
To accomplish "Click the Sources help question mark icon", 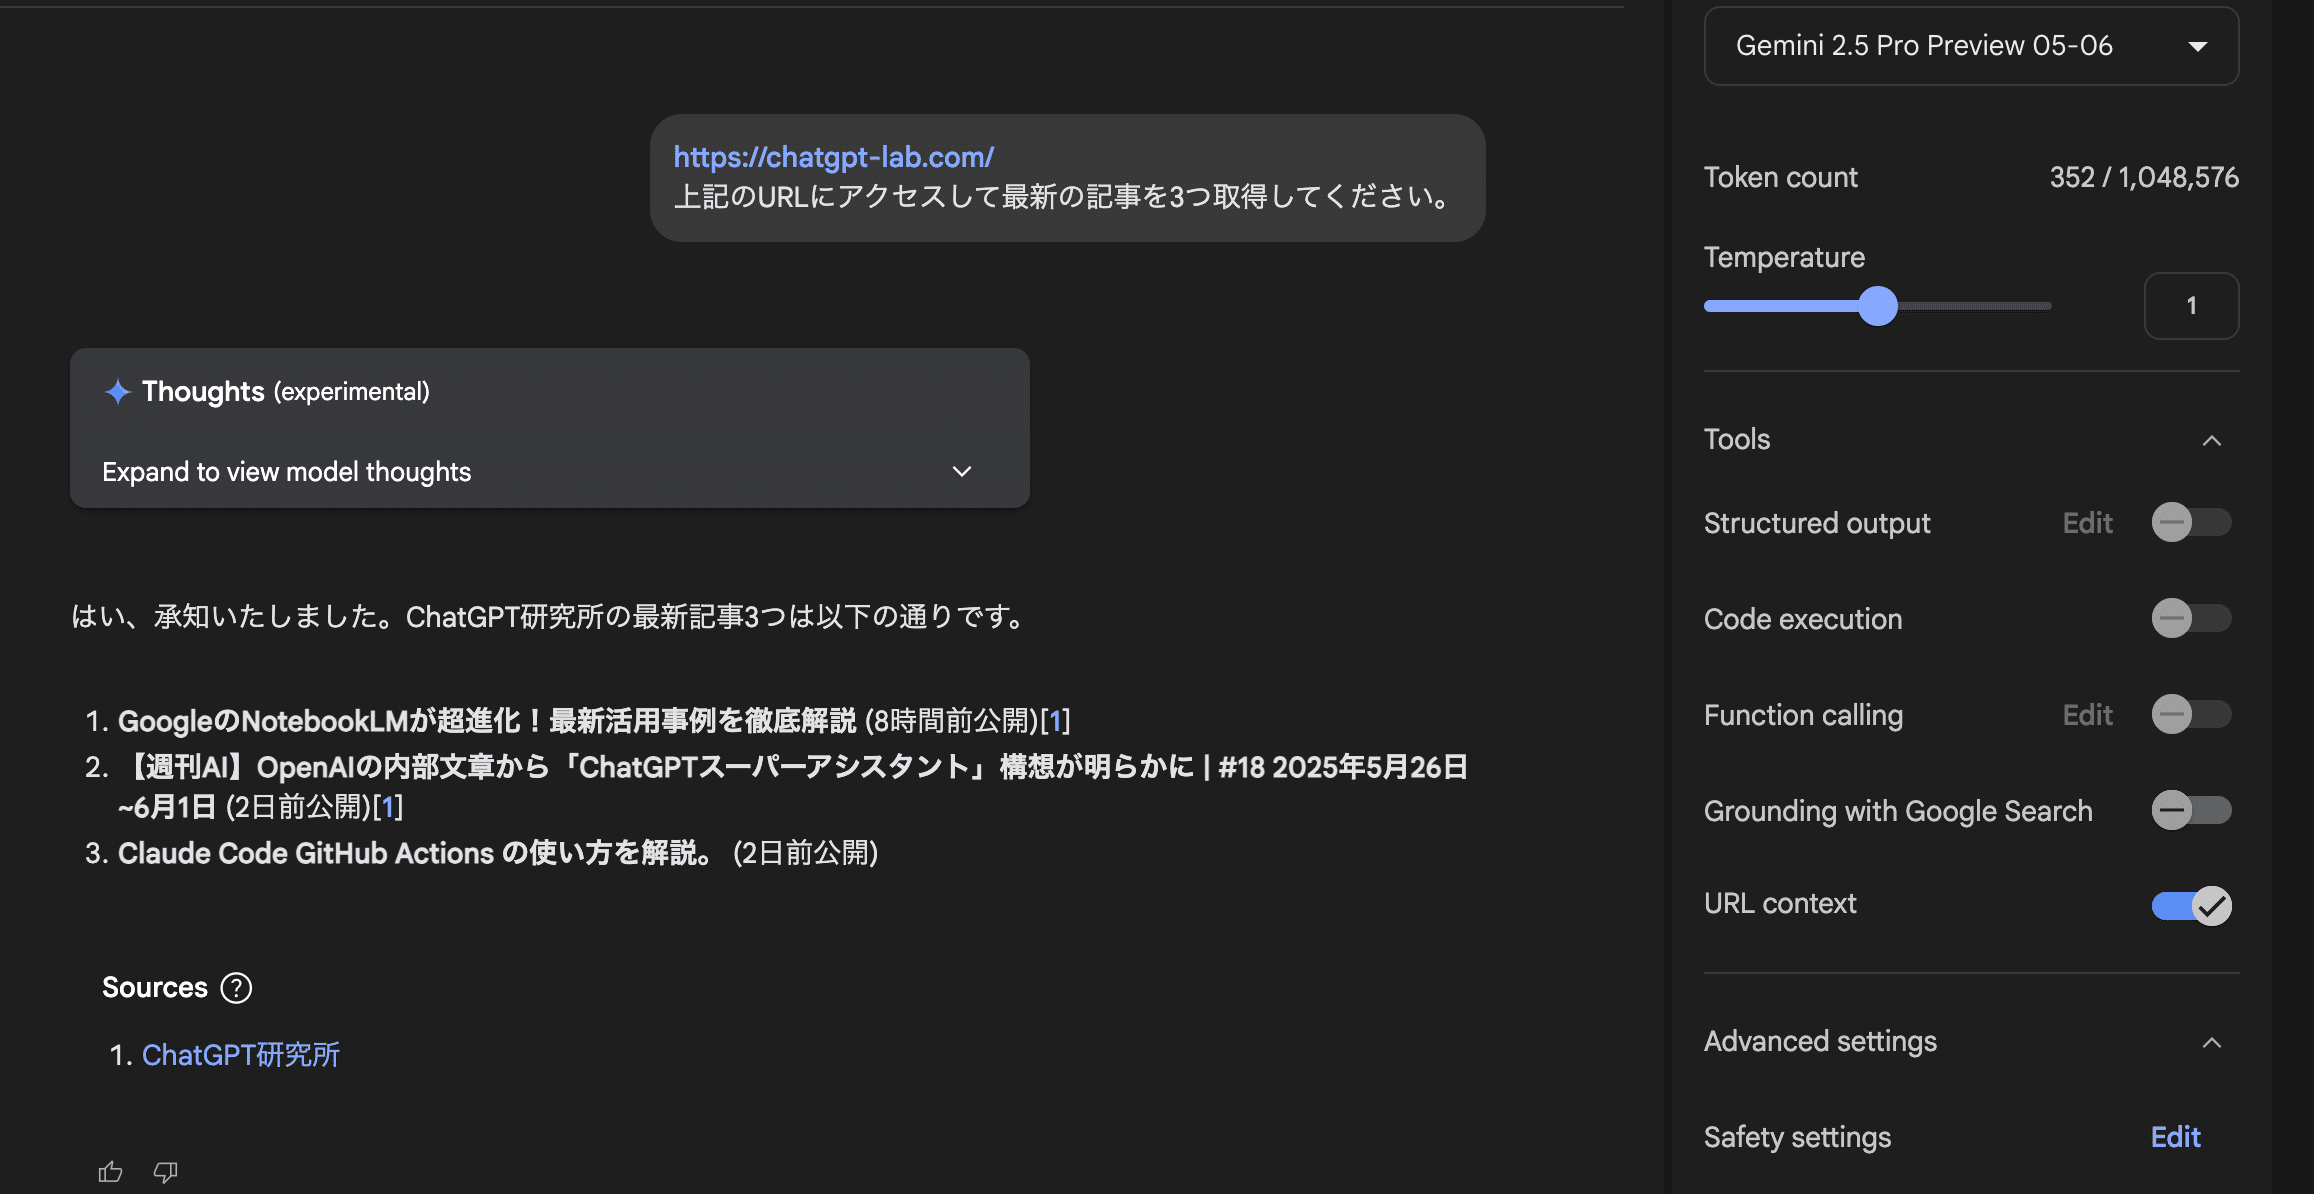I will [236, 988].
